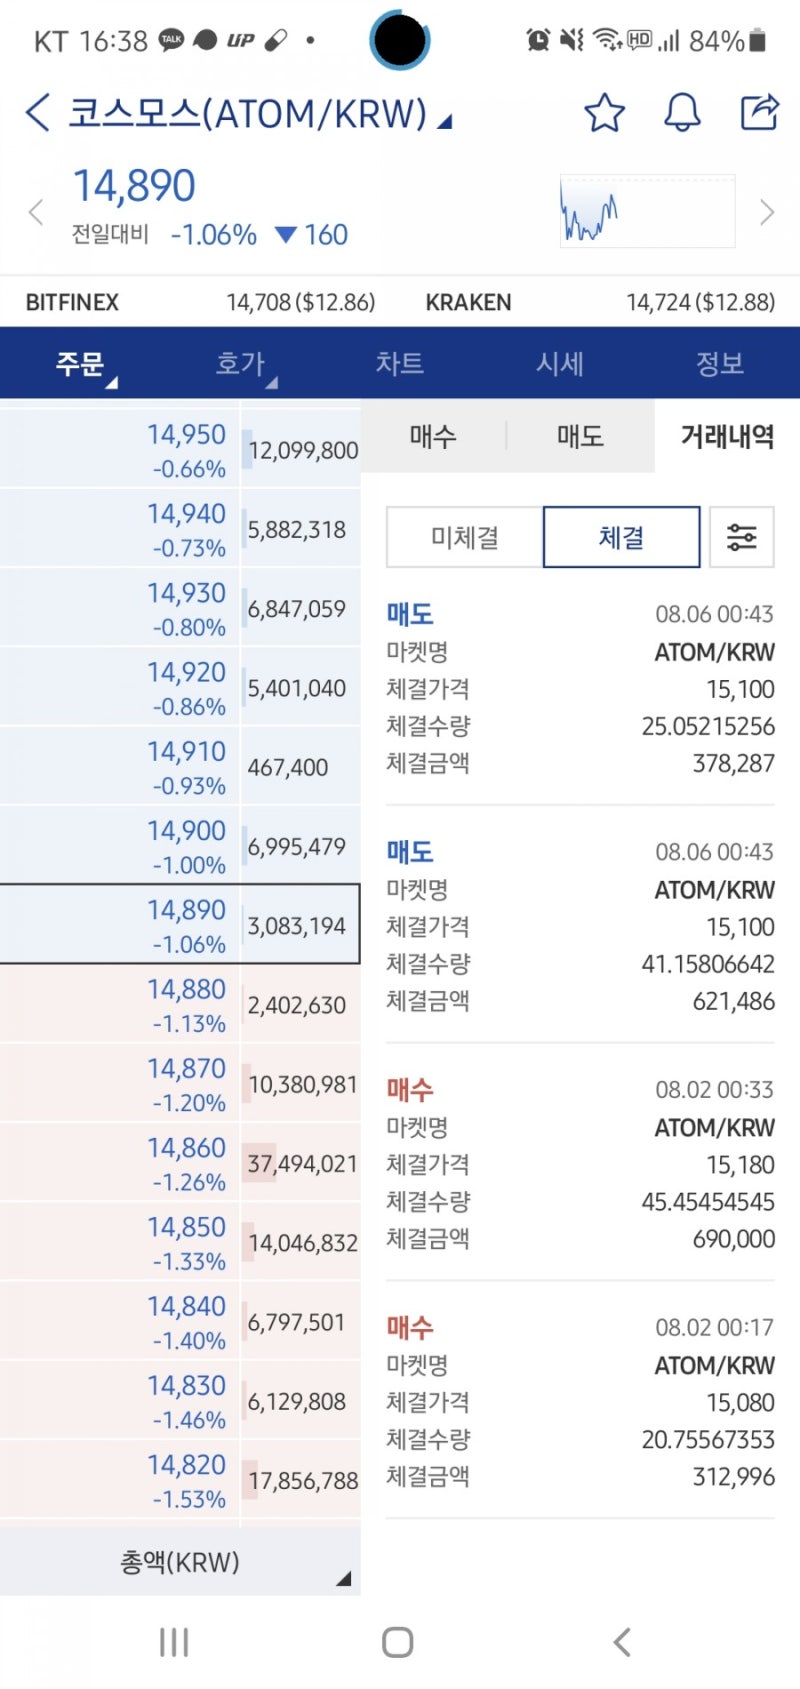The width and height of the screenshot is (800, 1689).
Task: Tap KakaoTalk notification icon in status bar
Action: click(172, 40)
